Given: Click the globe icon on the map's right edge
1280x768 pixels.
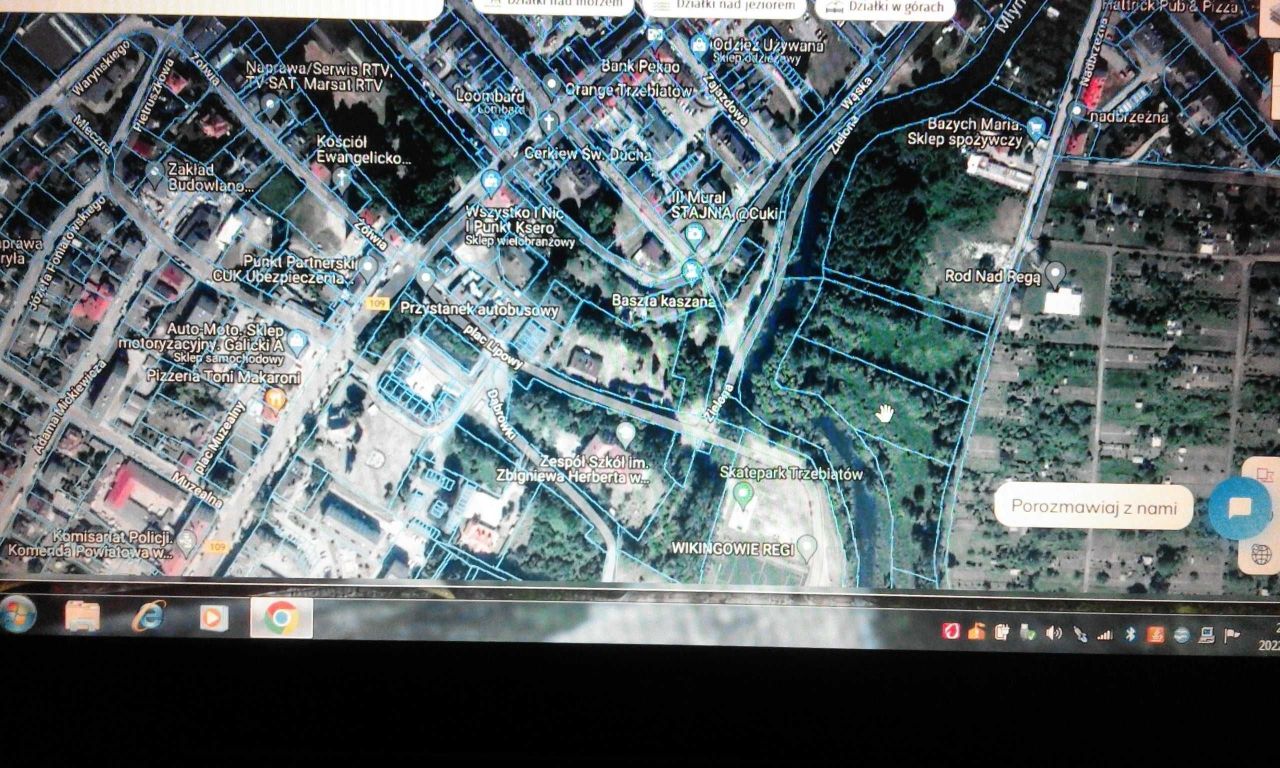Looking at the screenshot, I should pos(1261,553).
